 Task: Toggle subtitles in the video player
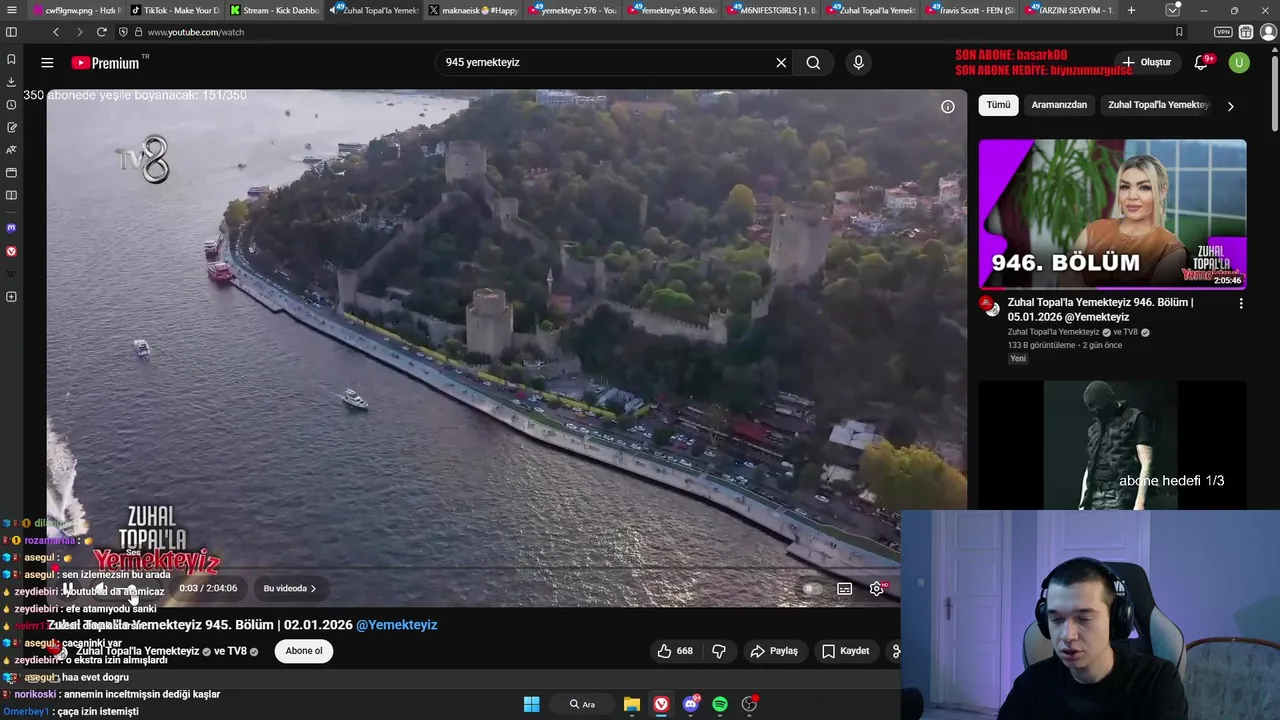coord(845,589)
